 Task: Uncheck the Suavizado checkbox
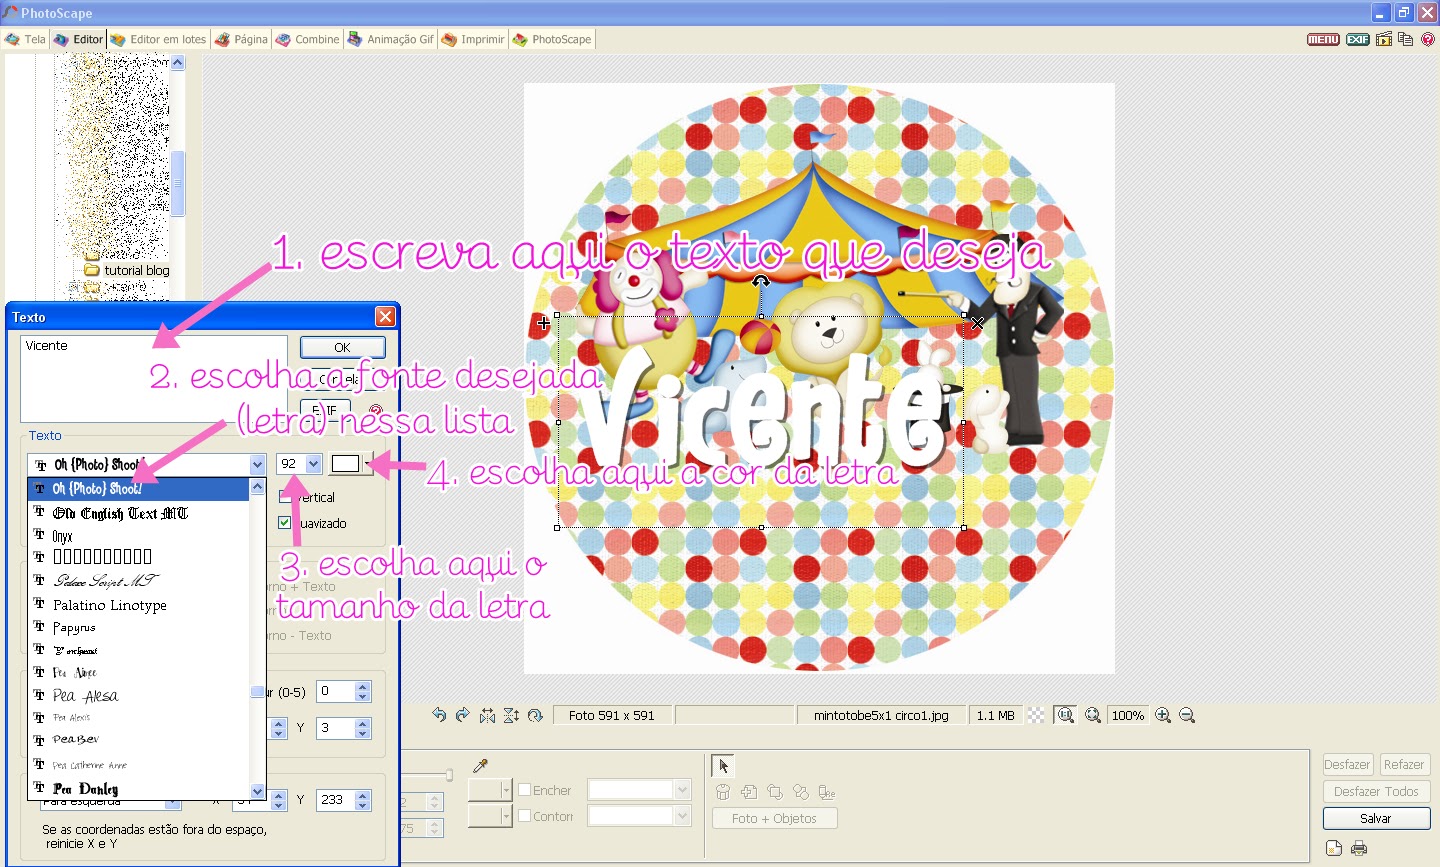pyautogui.click(x=284, y=523)
